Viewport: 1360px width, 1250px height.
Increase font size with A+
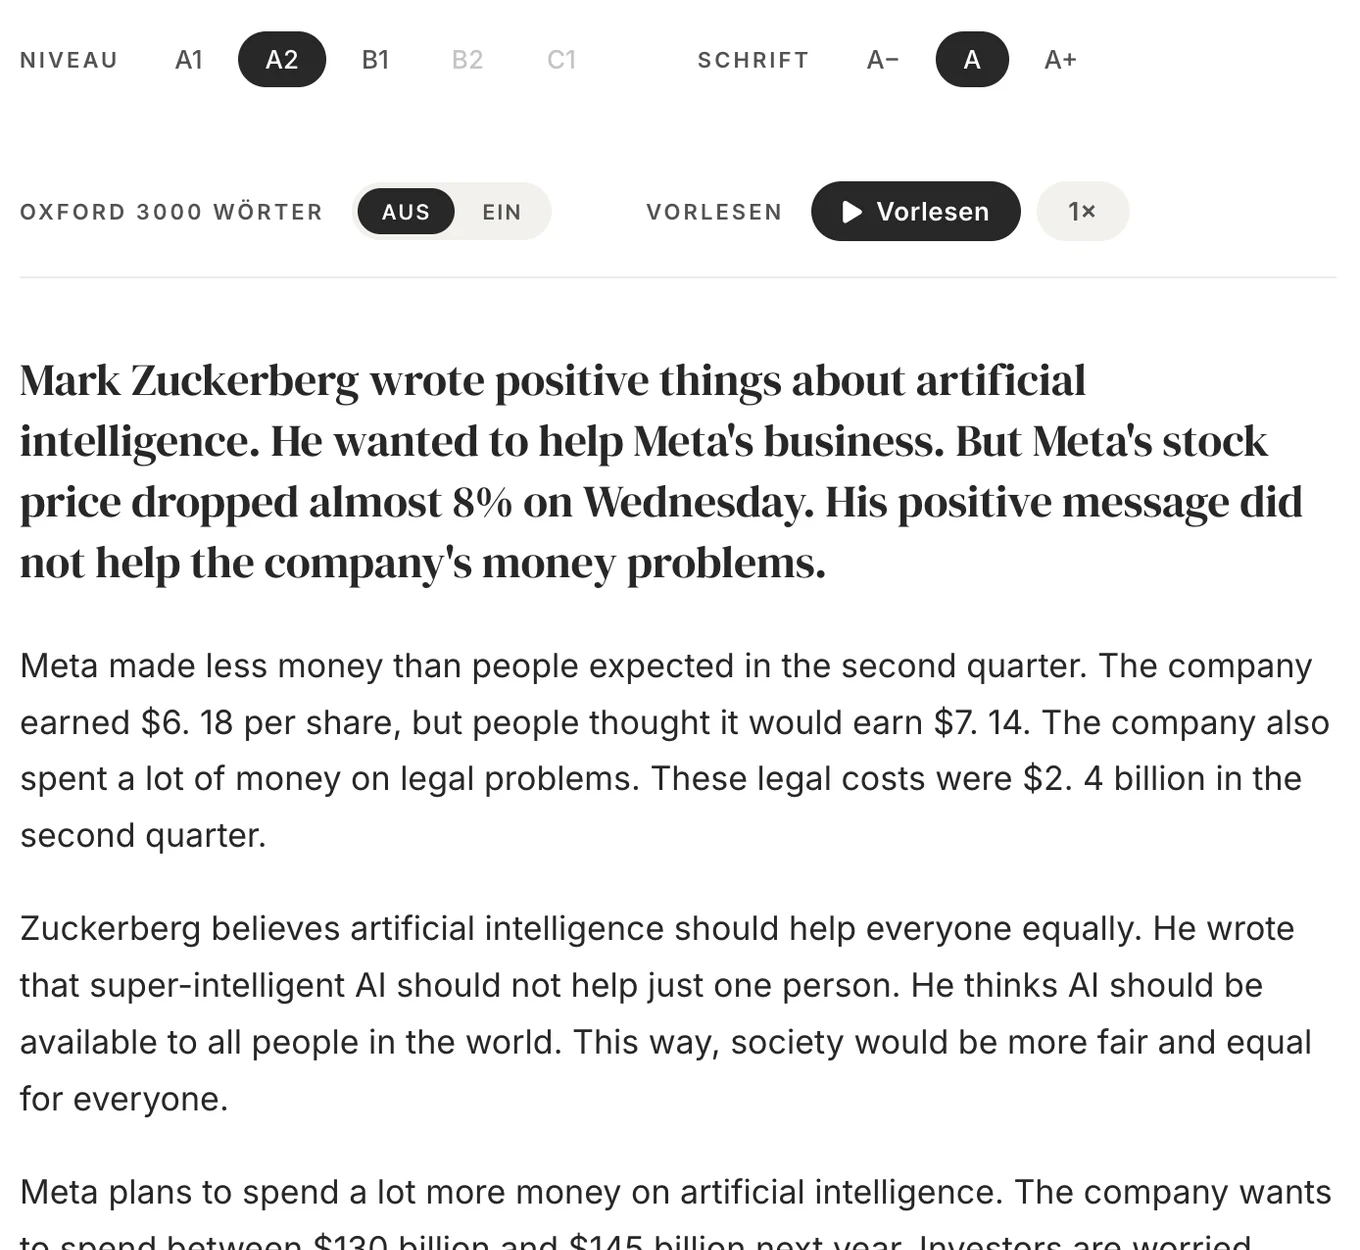(x=1060, y=60)
